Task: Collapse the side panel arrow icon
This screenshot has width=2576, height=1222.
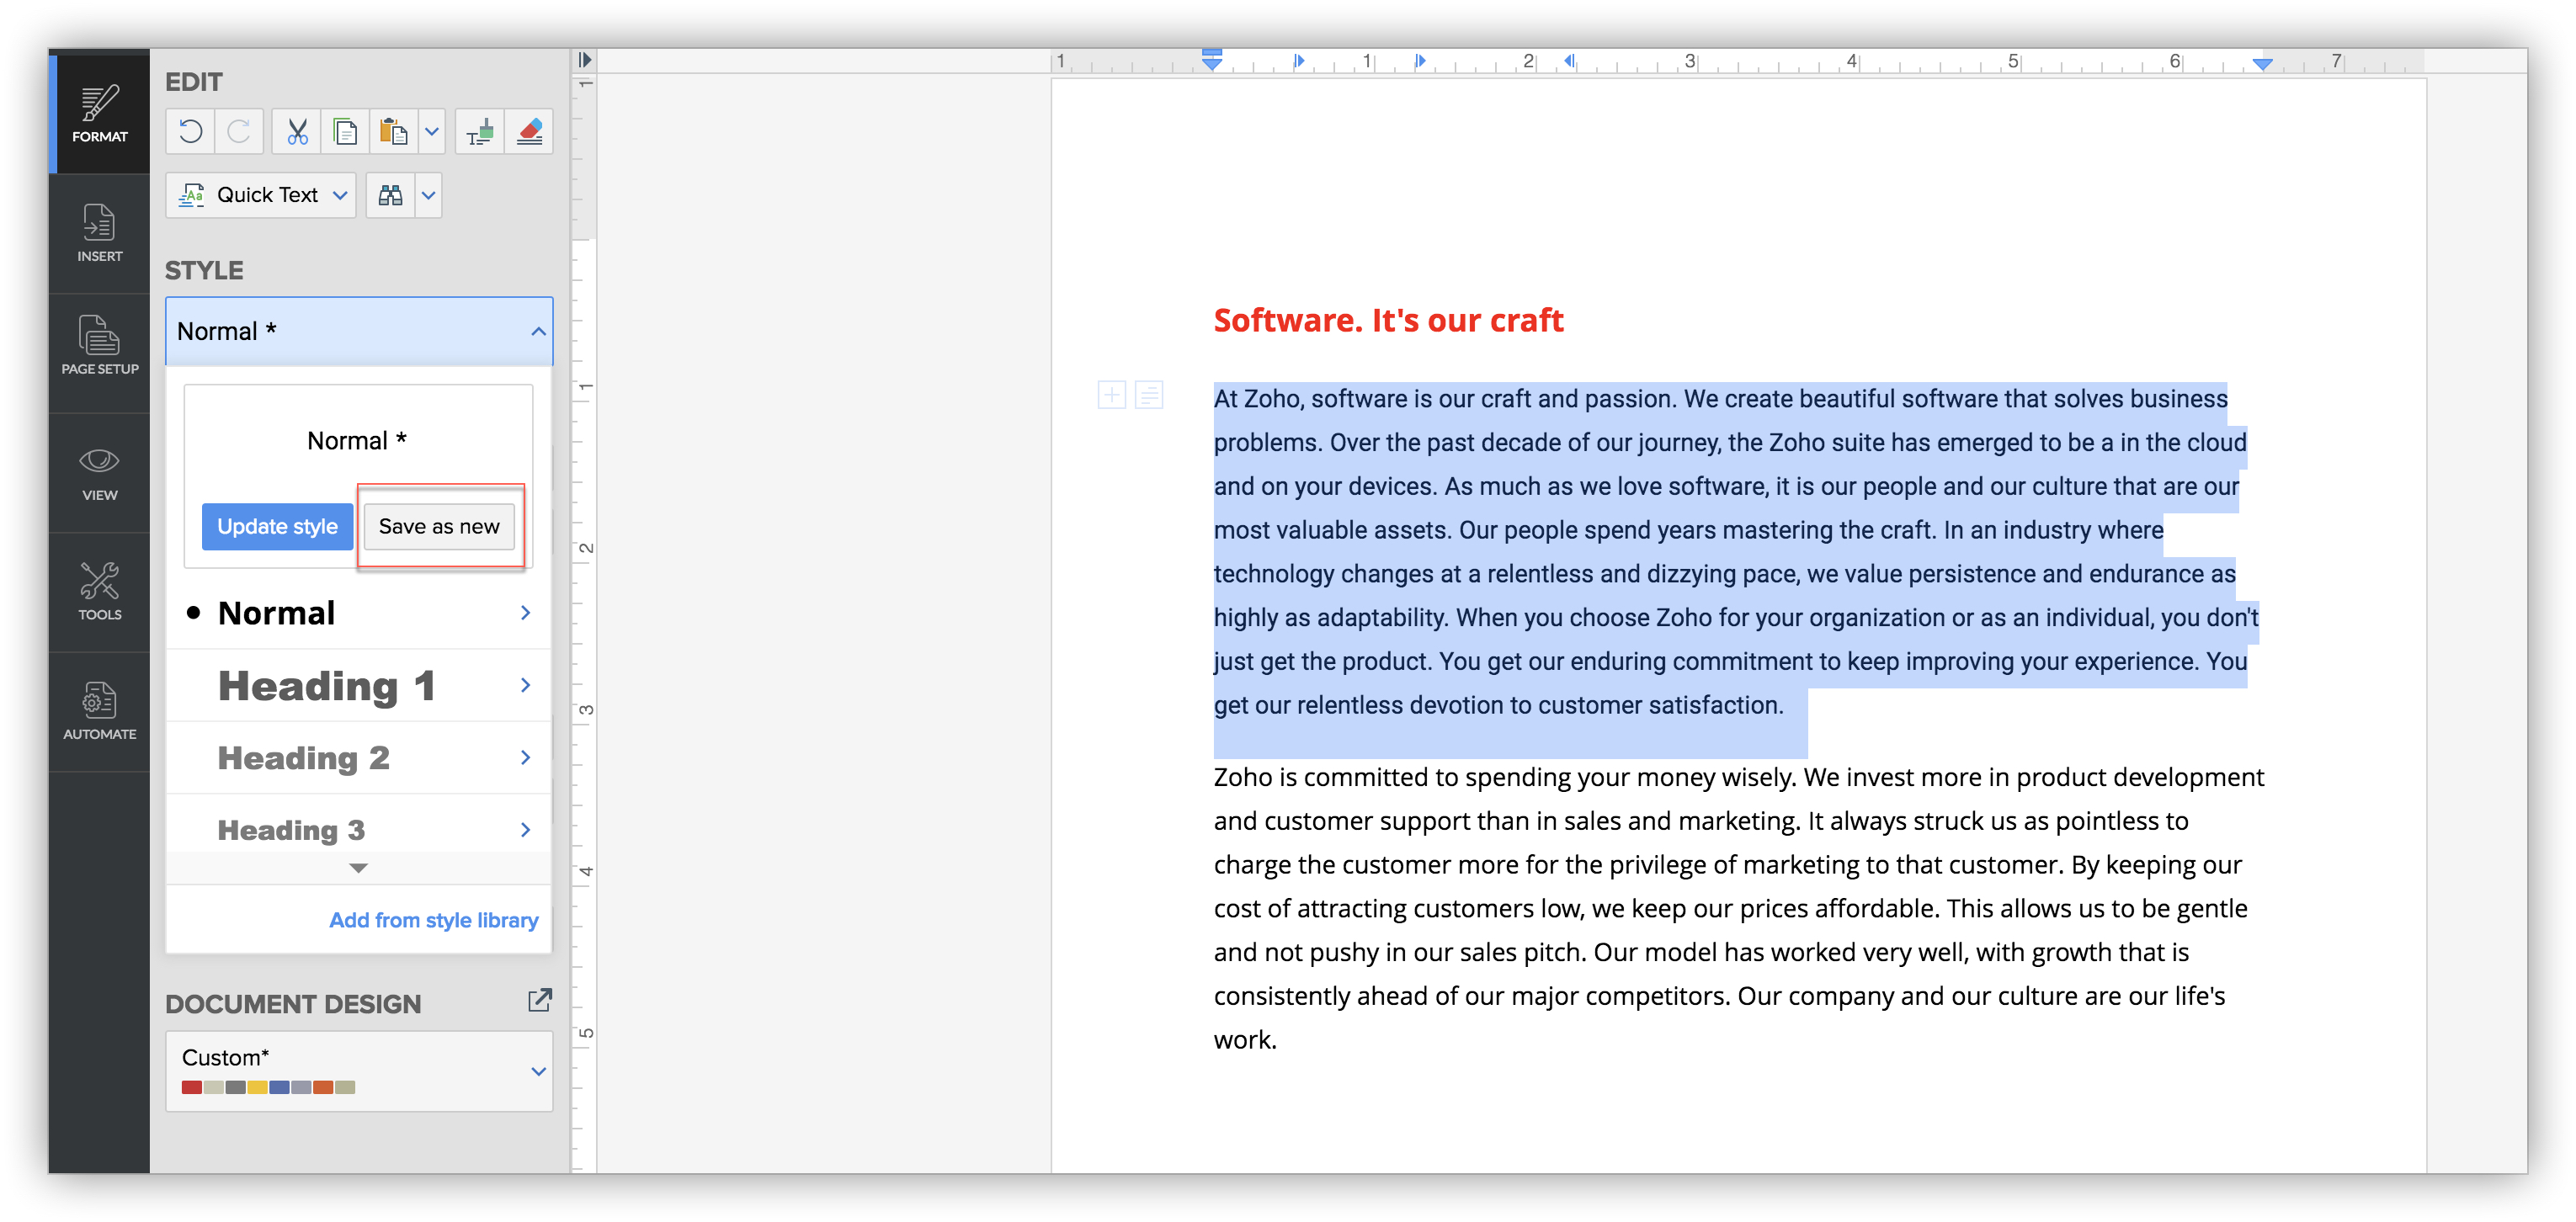Action: click(x=585, y=60)
